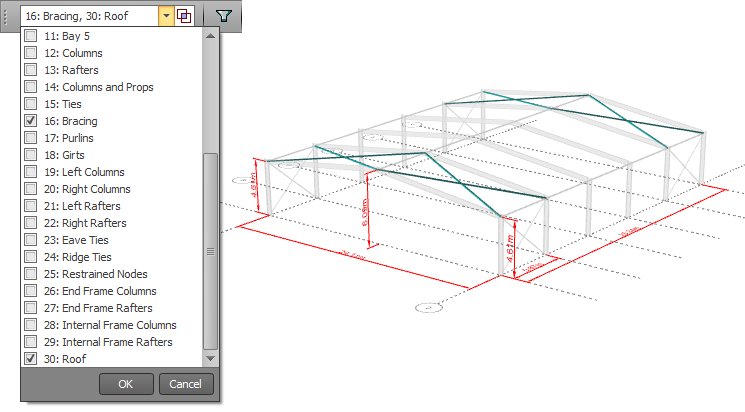Viewport: 745px width, 412px height.
Task: Uncheck the '16: Bracing' checkbox
Action: [x=30, y=121]
